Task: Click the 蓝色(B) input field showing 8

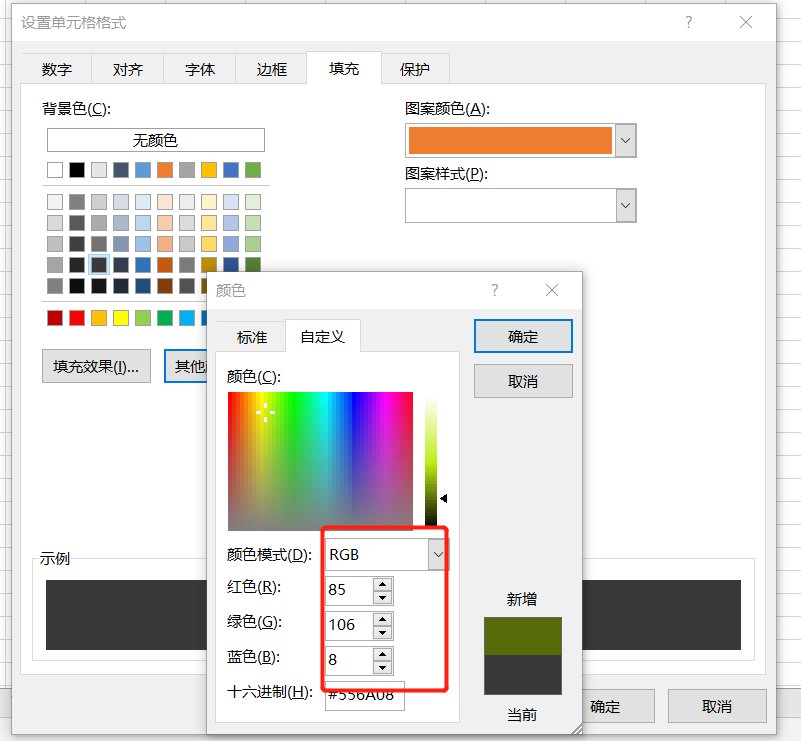Action: (x=349, y=660)
